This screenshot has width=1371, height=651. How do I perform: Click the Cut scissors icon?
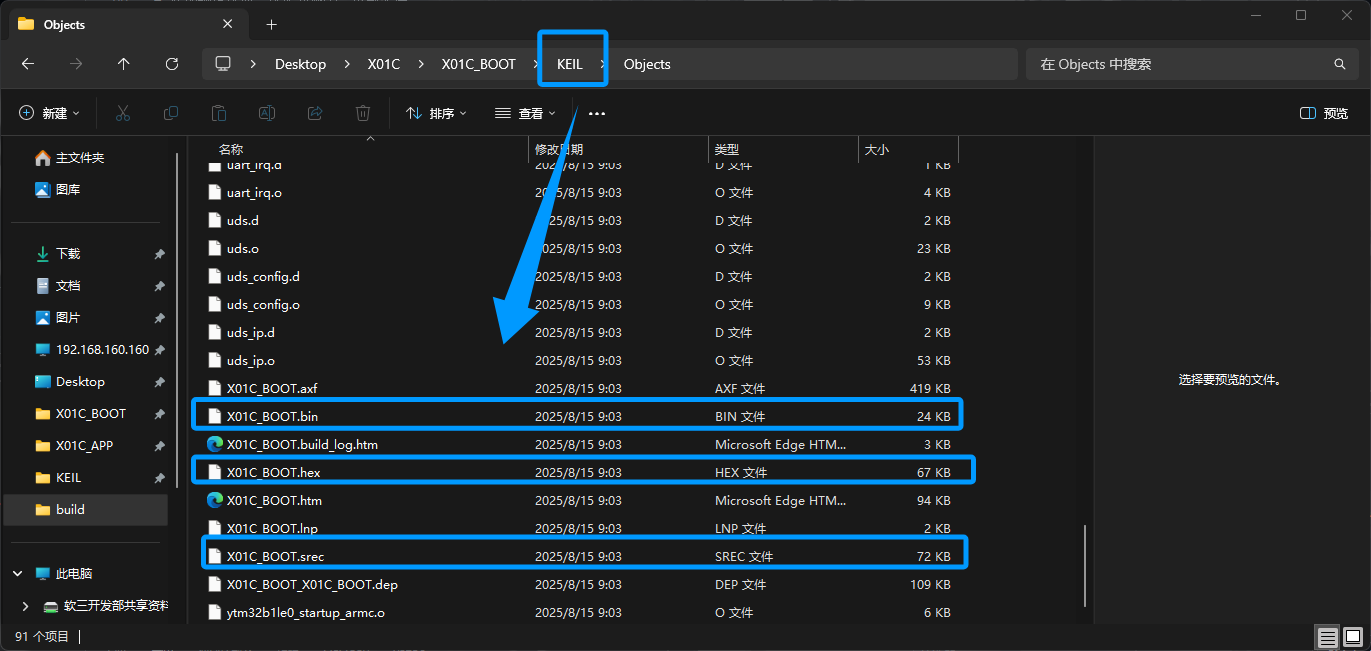[x=123, y=114]
